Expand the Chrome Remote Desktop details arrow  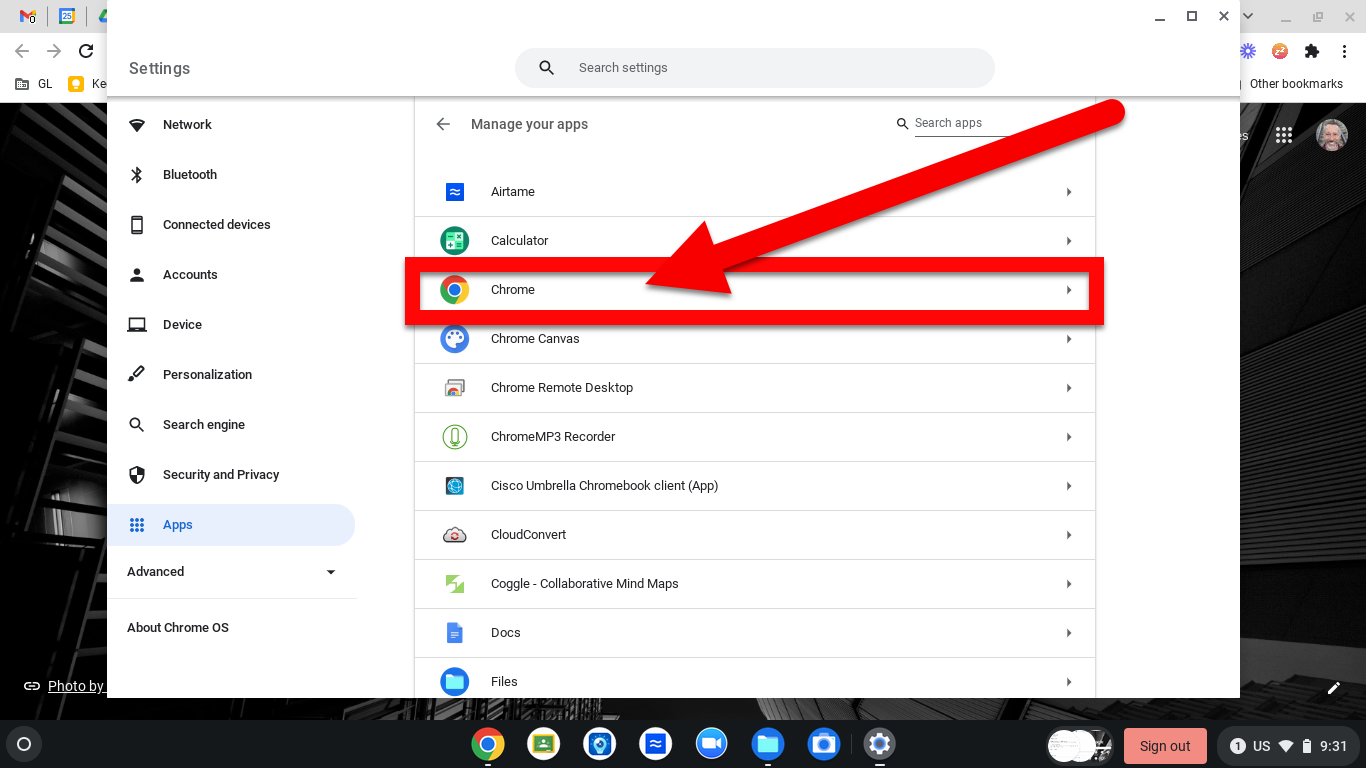click(1069, 388)
